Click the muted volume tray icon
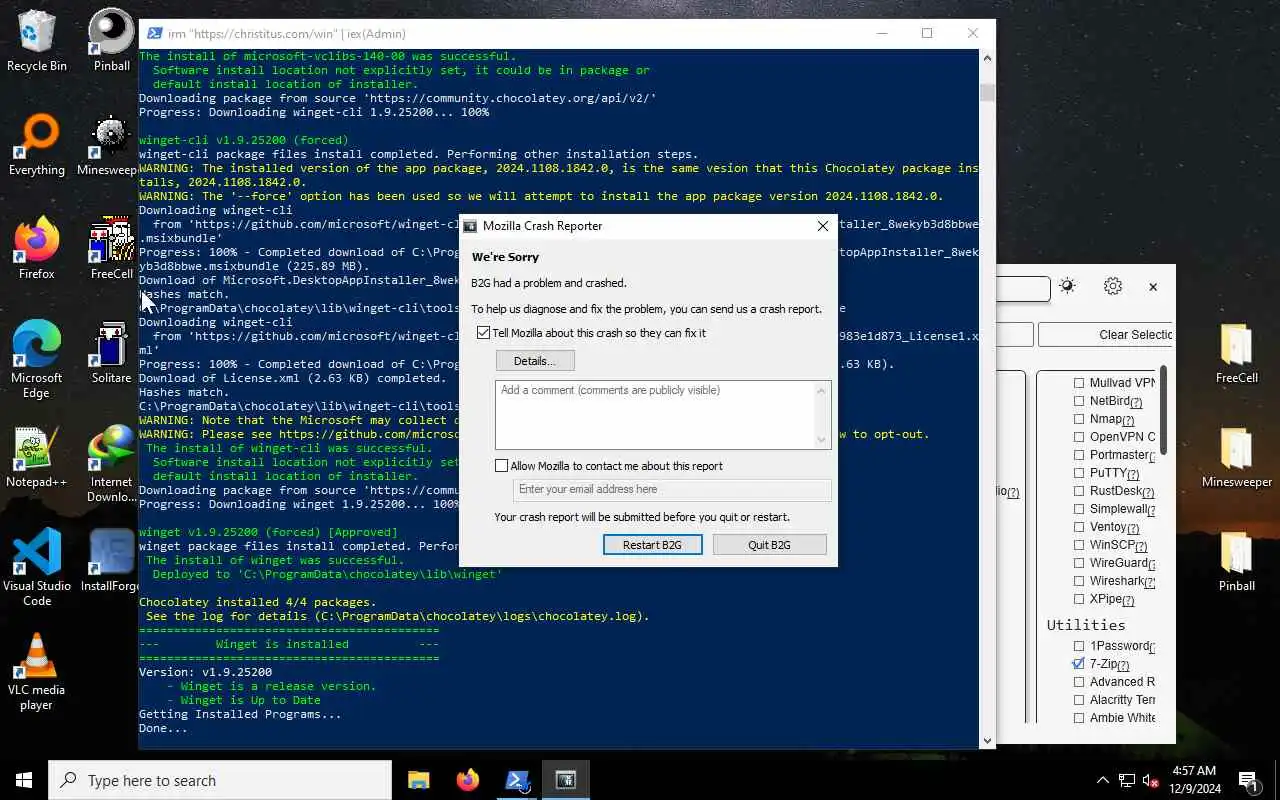1280x800 pixels. tap(1151, 780)
